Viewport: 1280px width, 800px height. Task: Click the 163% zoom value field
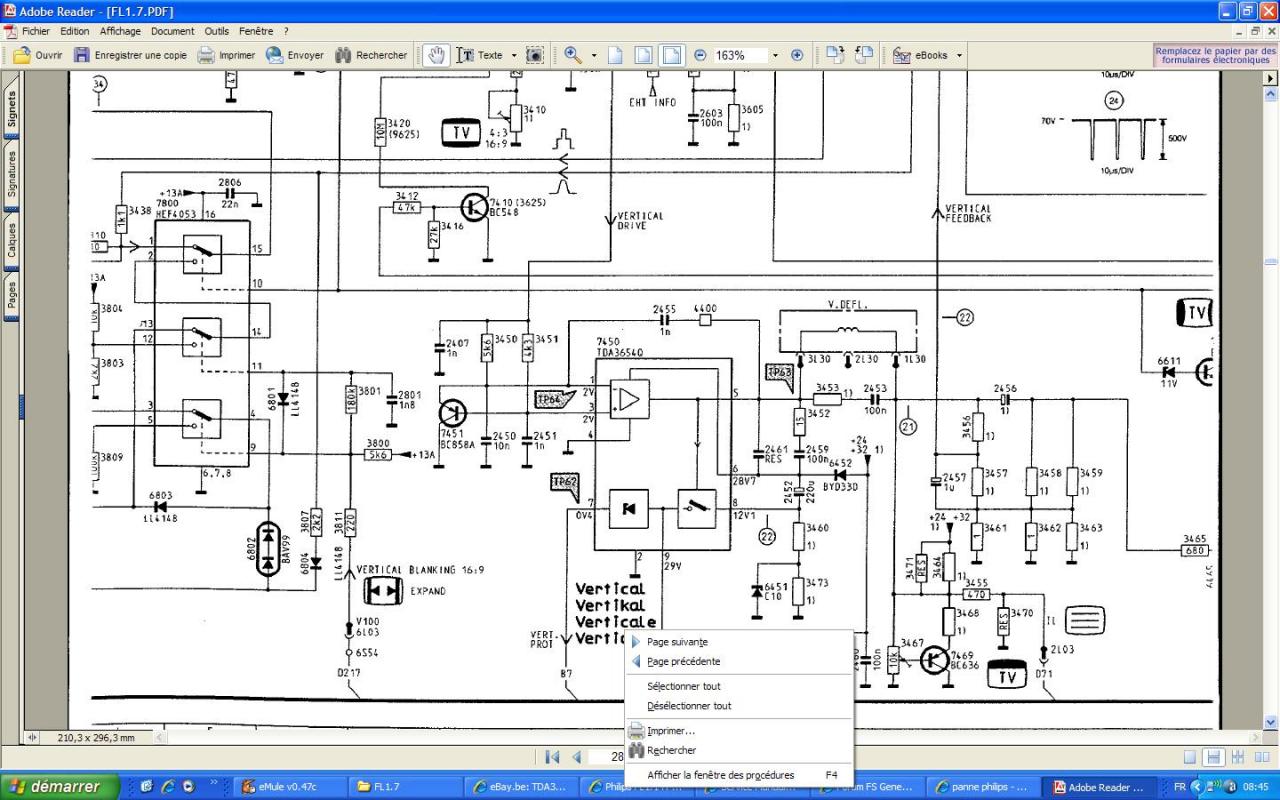(x=739, y=55)
